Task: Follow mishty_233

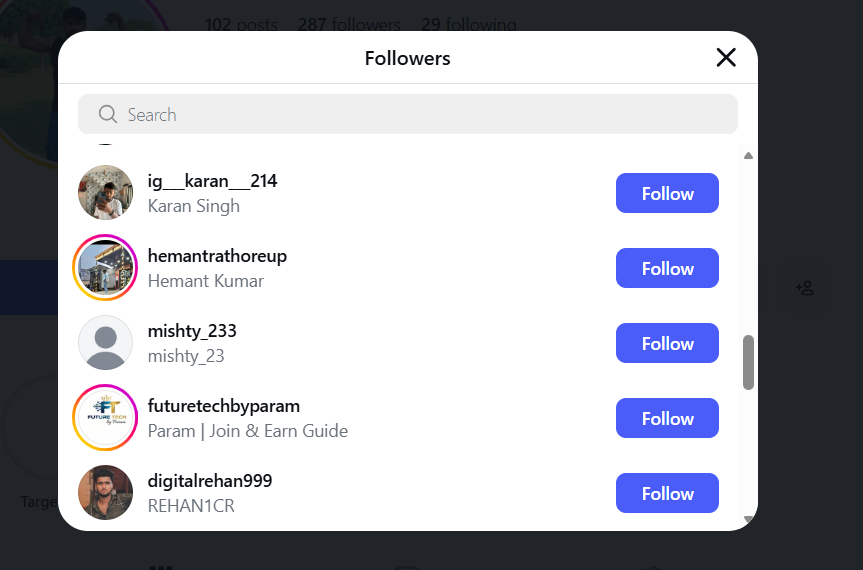Action: click(x=667, y=343)
